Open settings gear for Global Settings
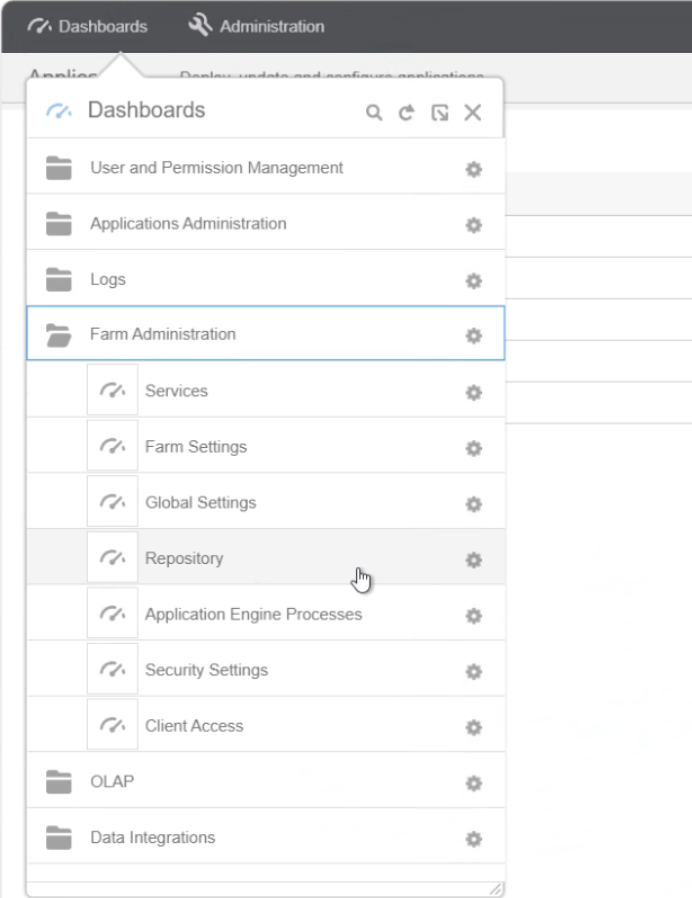Image resolution: width=692 pixels, height=898 pixels. pyautogui.click(x=473, y=504)
